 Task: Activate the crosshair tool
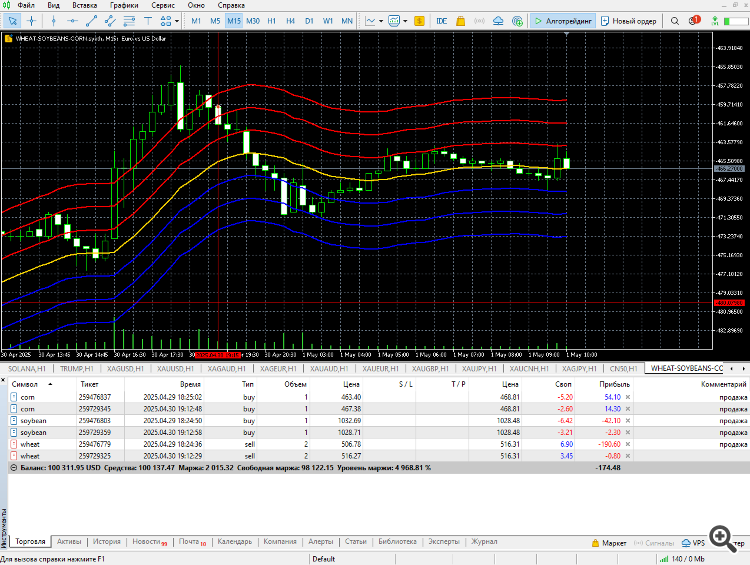pyautogui.click(x=31, y=21)
